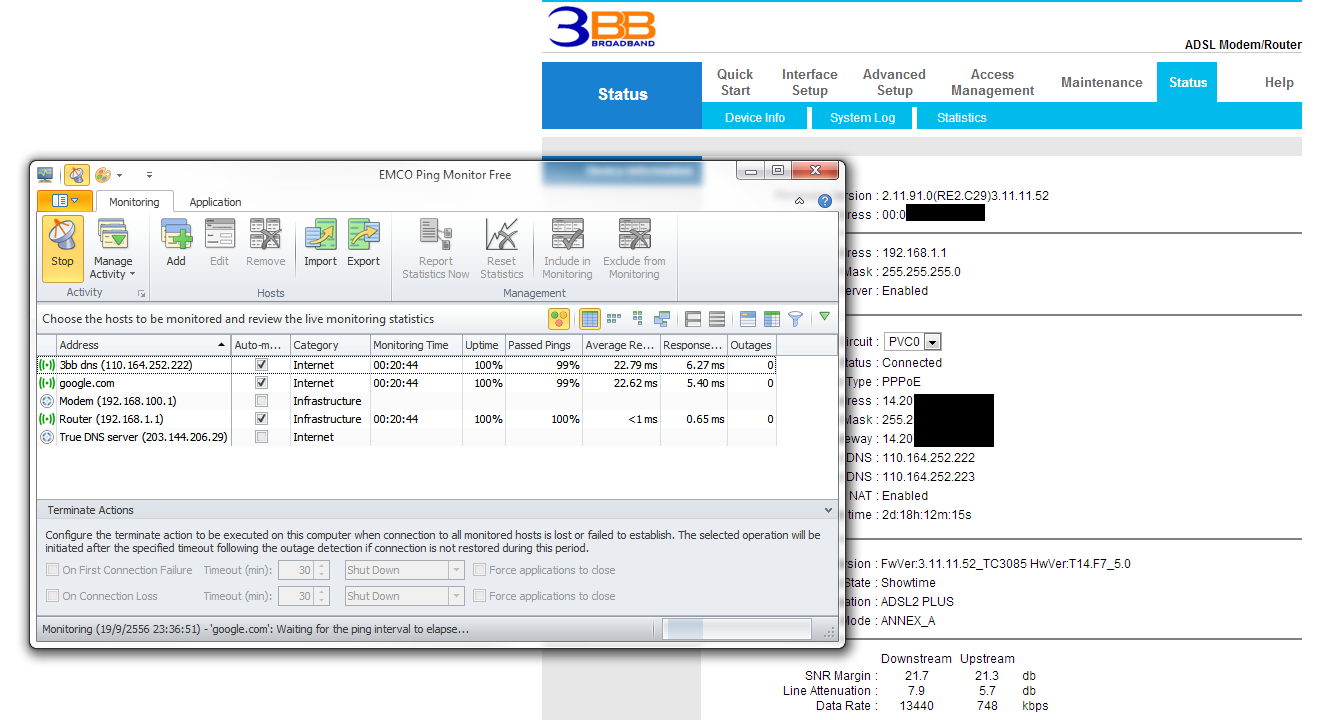Click the monitor icon in EMCO title bar
The image size is (1317, 720).
click(x=46, y=174)
